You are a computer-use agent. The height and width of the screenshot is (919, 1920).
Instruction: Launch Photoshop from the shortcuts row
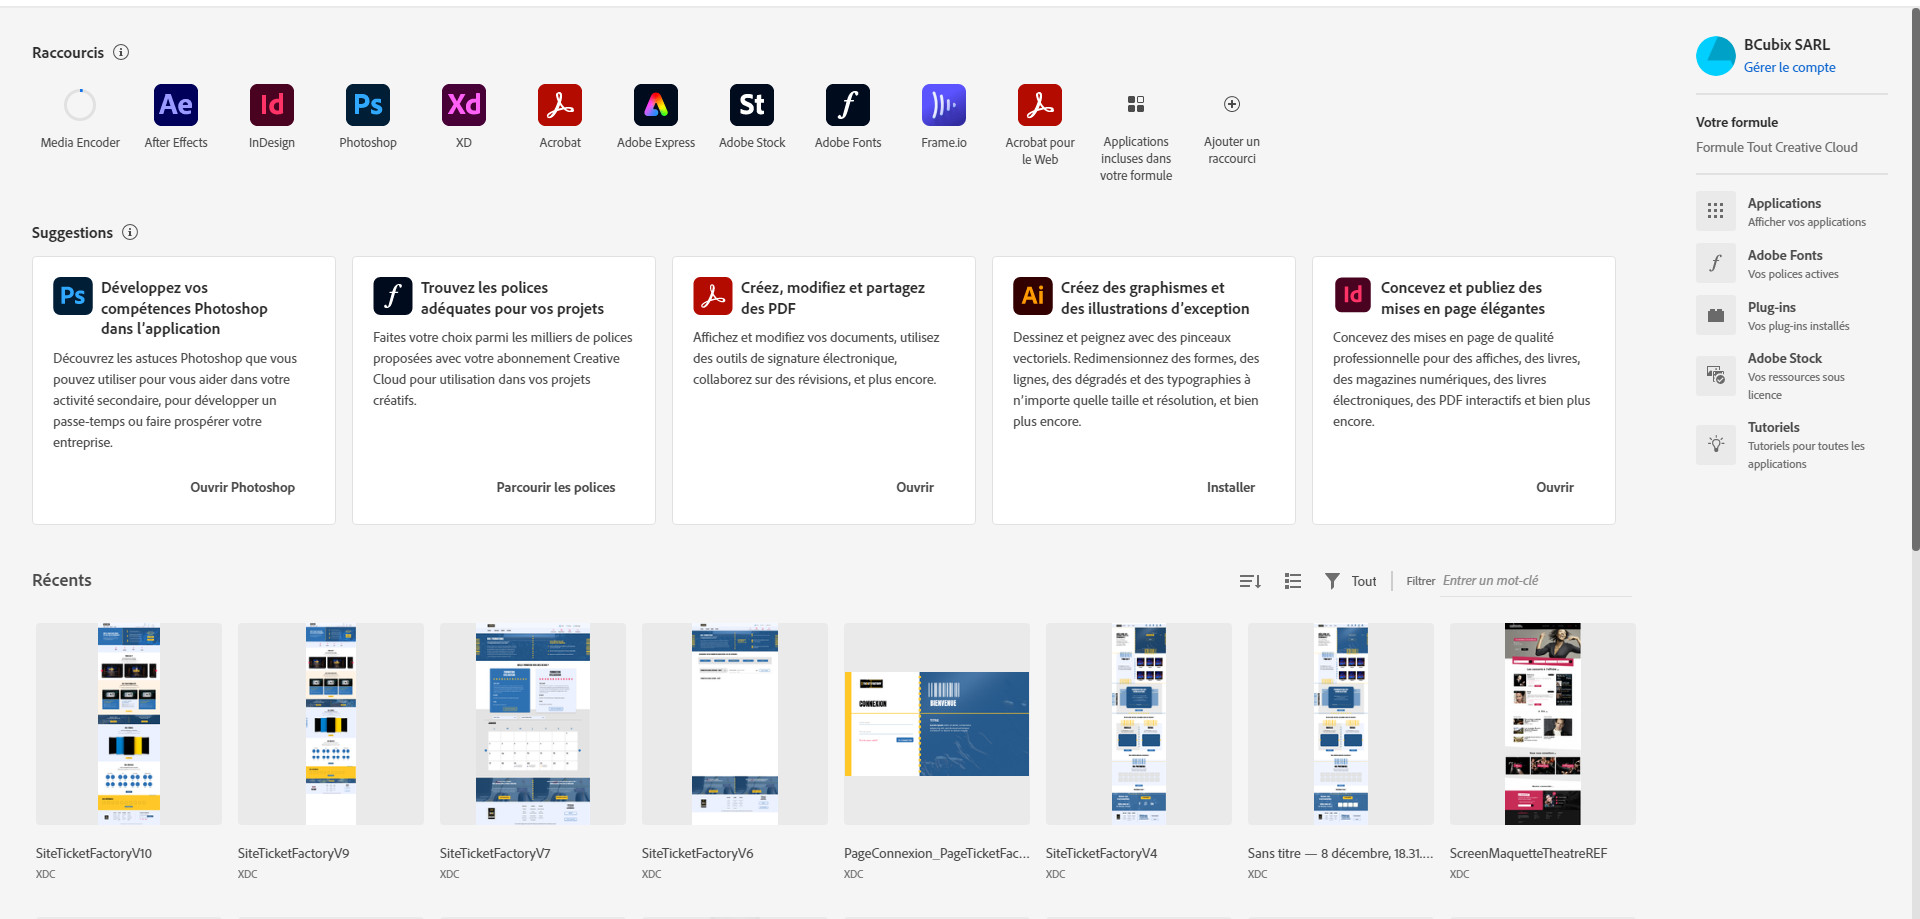pyautogui.click(x=368, y=105)
